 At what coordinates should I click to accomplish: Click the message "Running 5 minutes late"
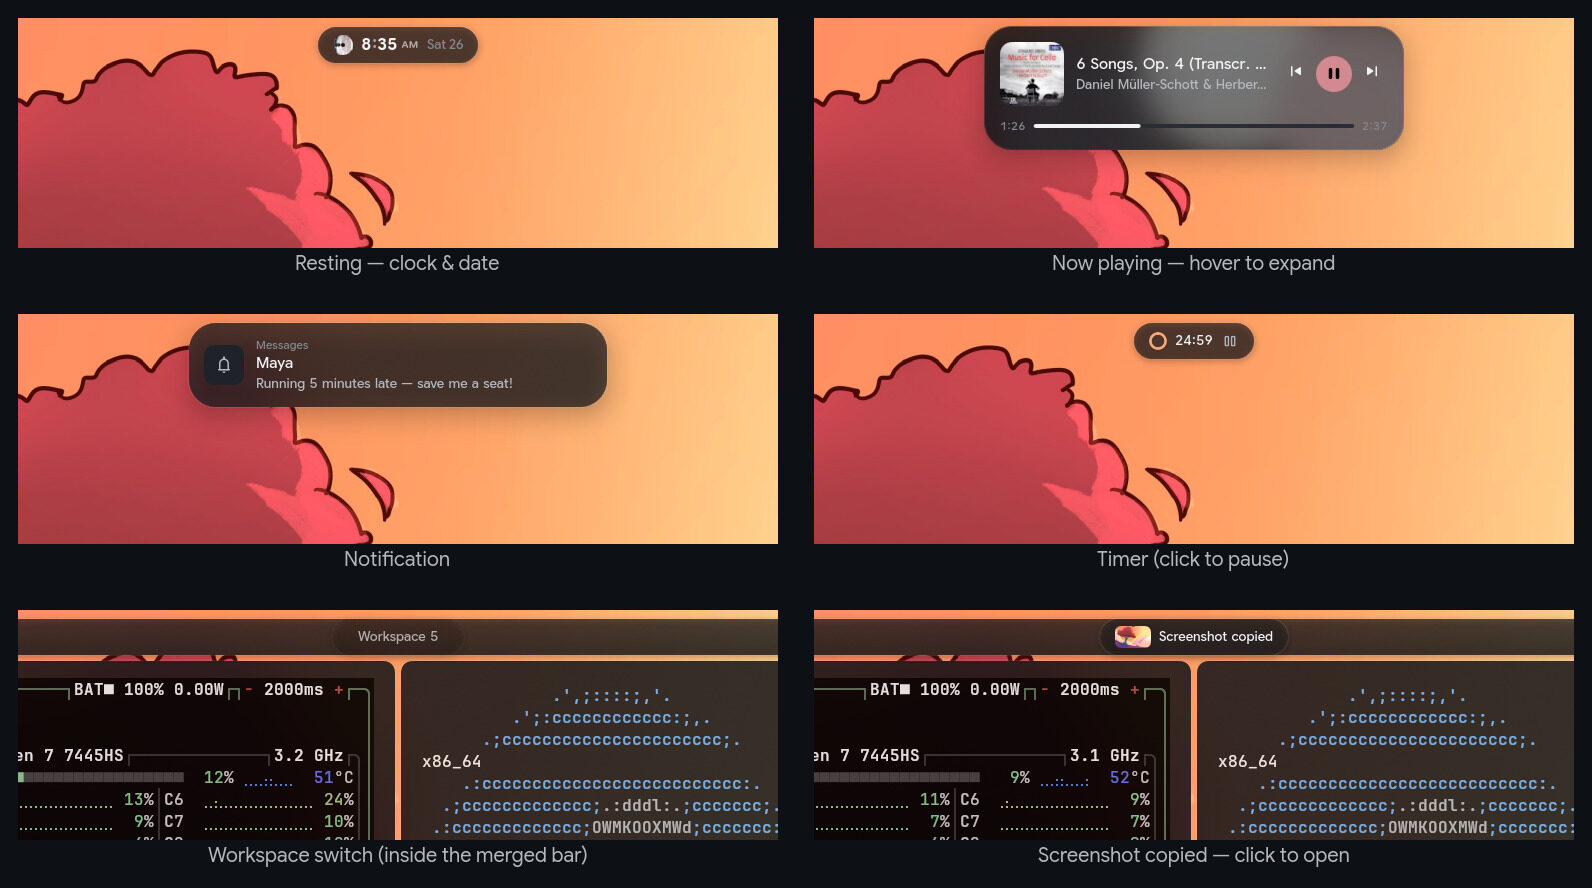point(327,384)
